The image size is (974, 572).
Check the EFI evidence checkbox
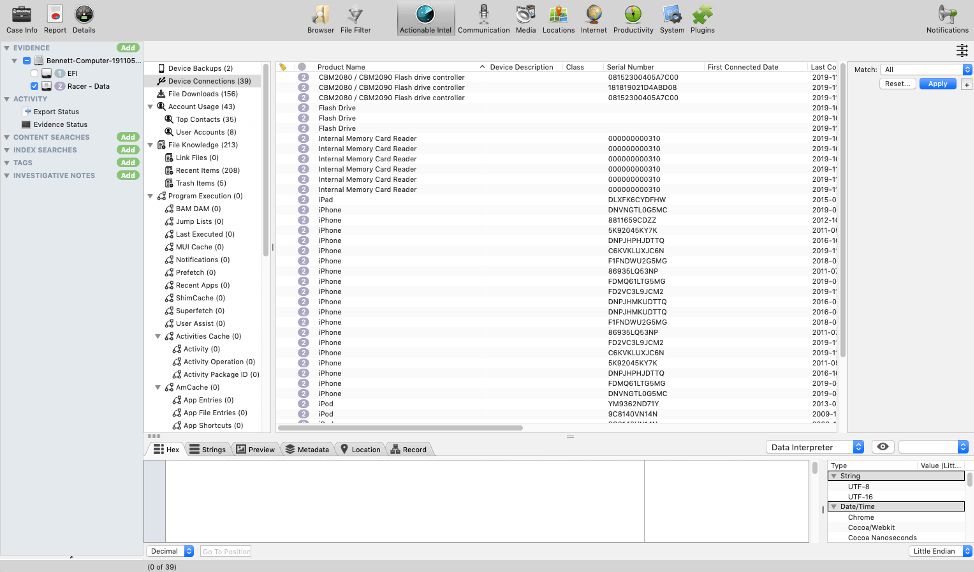[x=34, y=73]
